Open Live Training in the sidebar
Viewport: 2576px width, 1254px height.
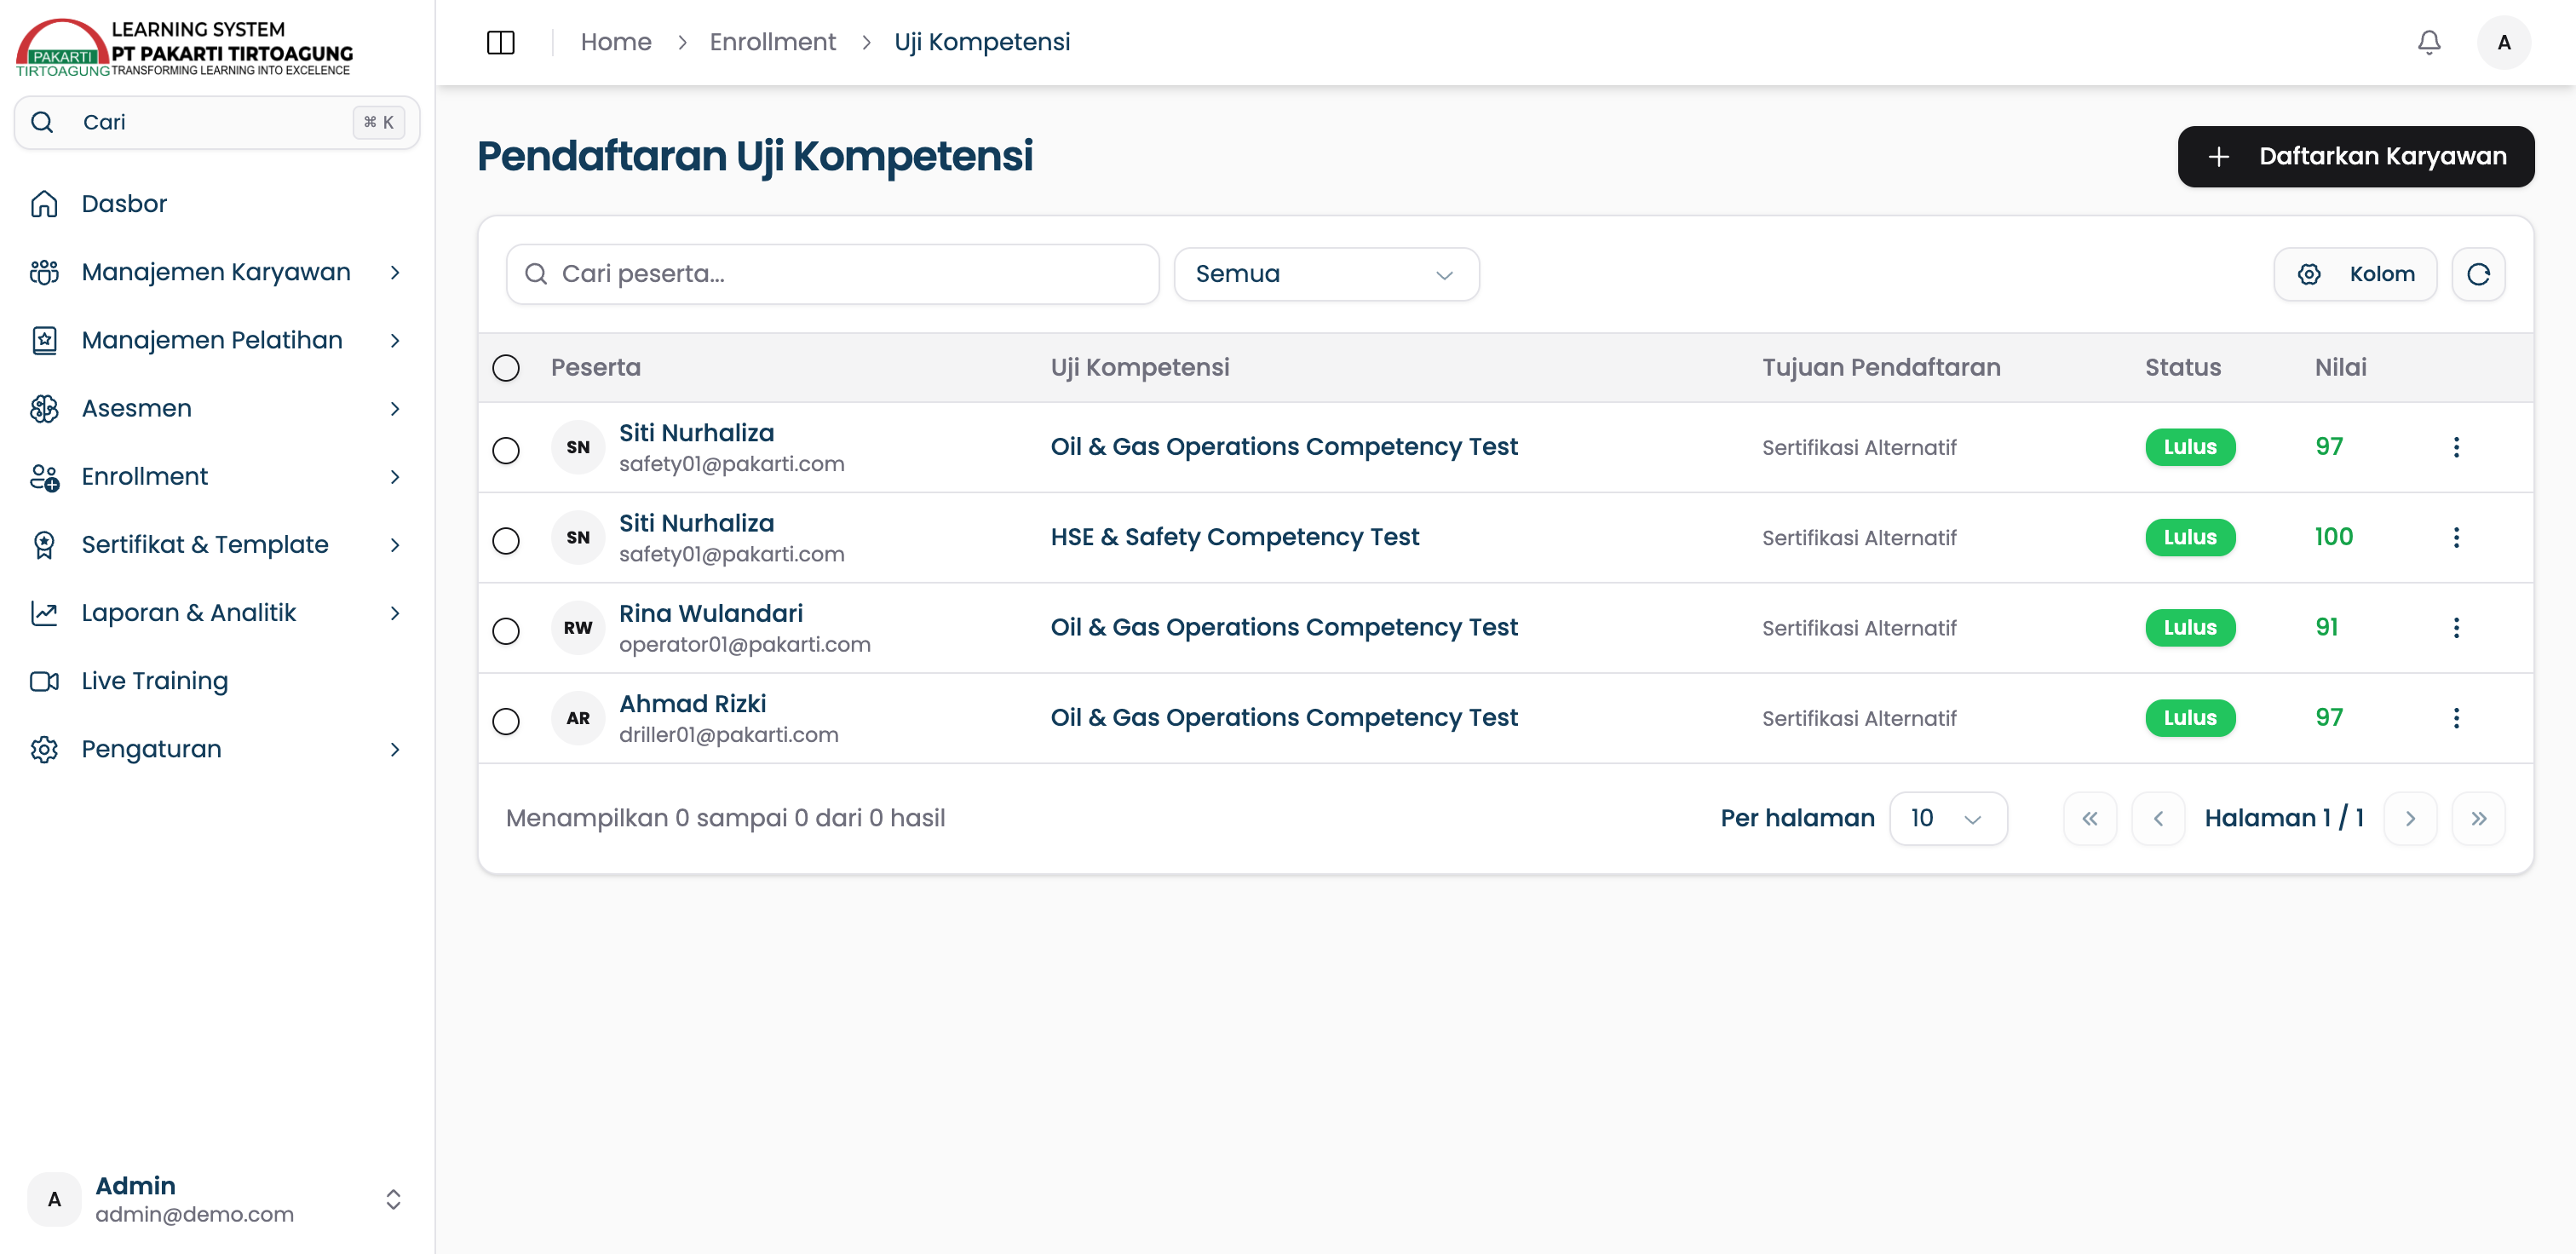pyautogui.click(x=217, y=681)
